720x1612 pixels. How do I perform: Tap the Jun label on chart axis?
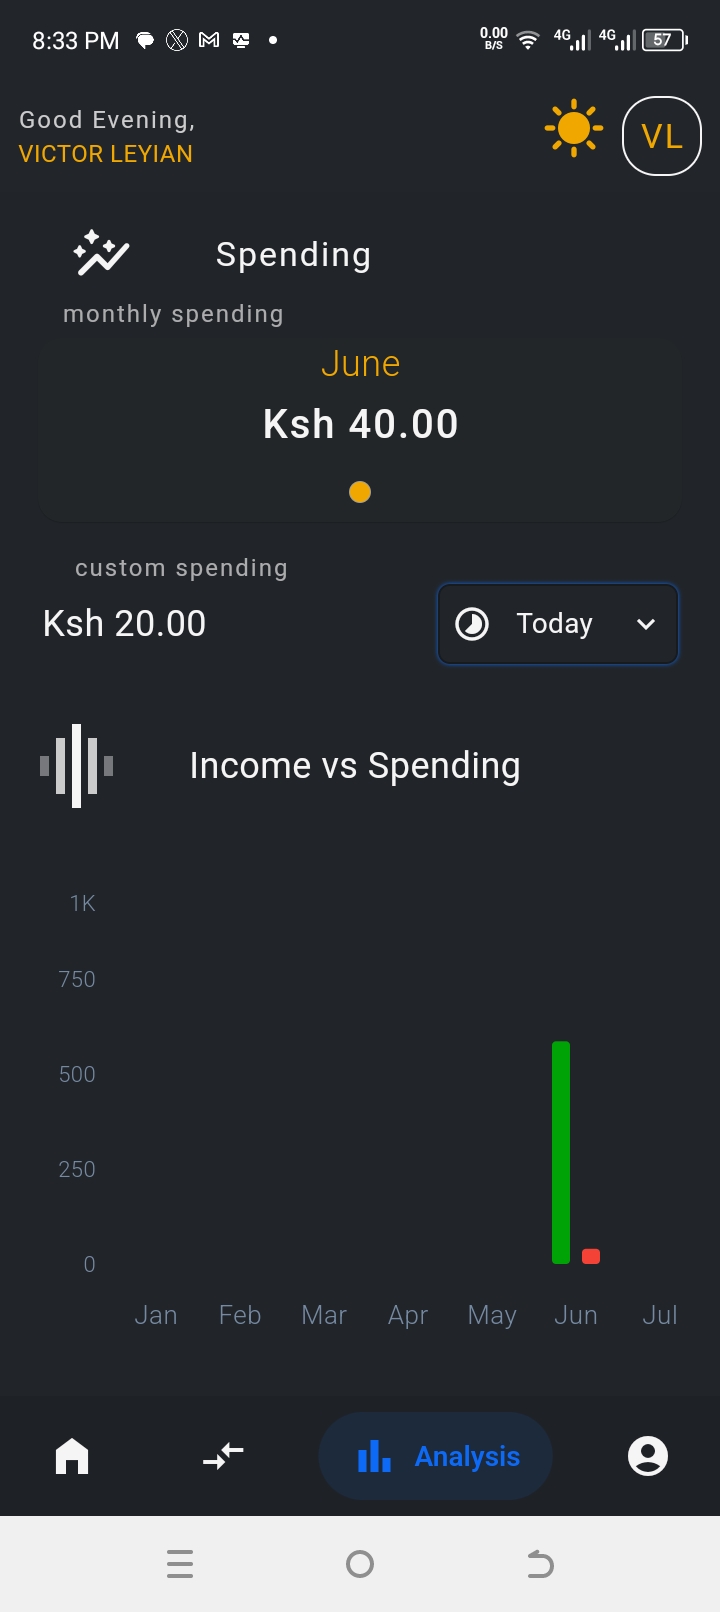point(576,1315)
